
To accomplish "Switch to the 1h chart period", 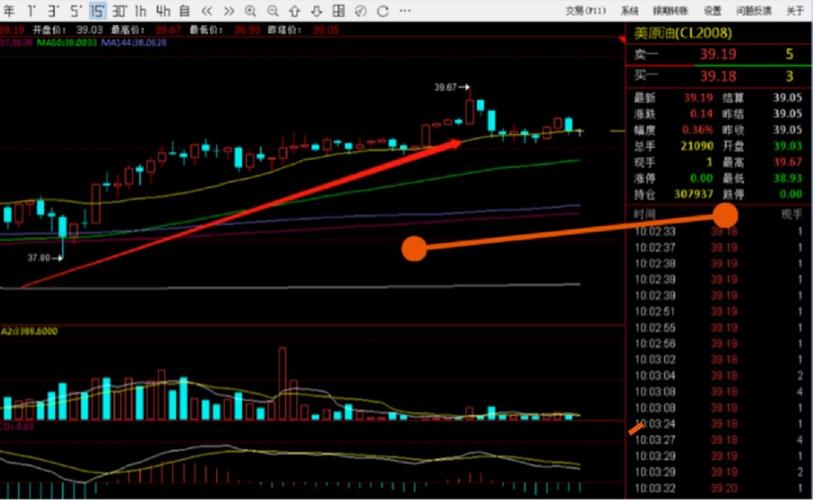I will (x=141, y=11).
